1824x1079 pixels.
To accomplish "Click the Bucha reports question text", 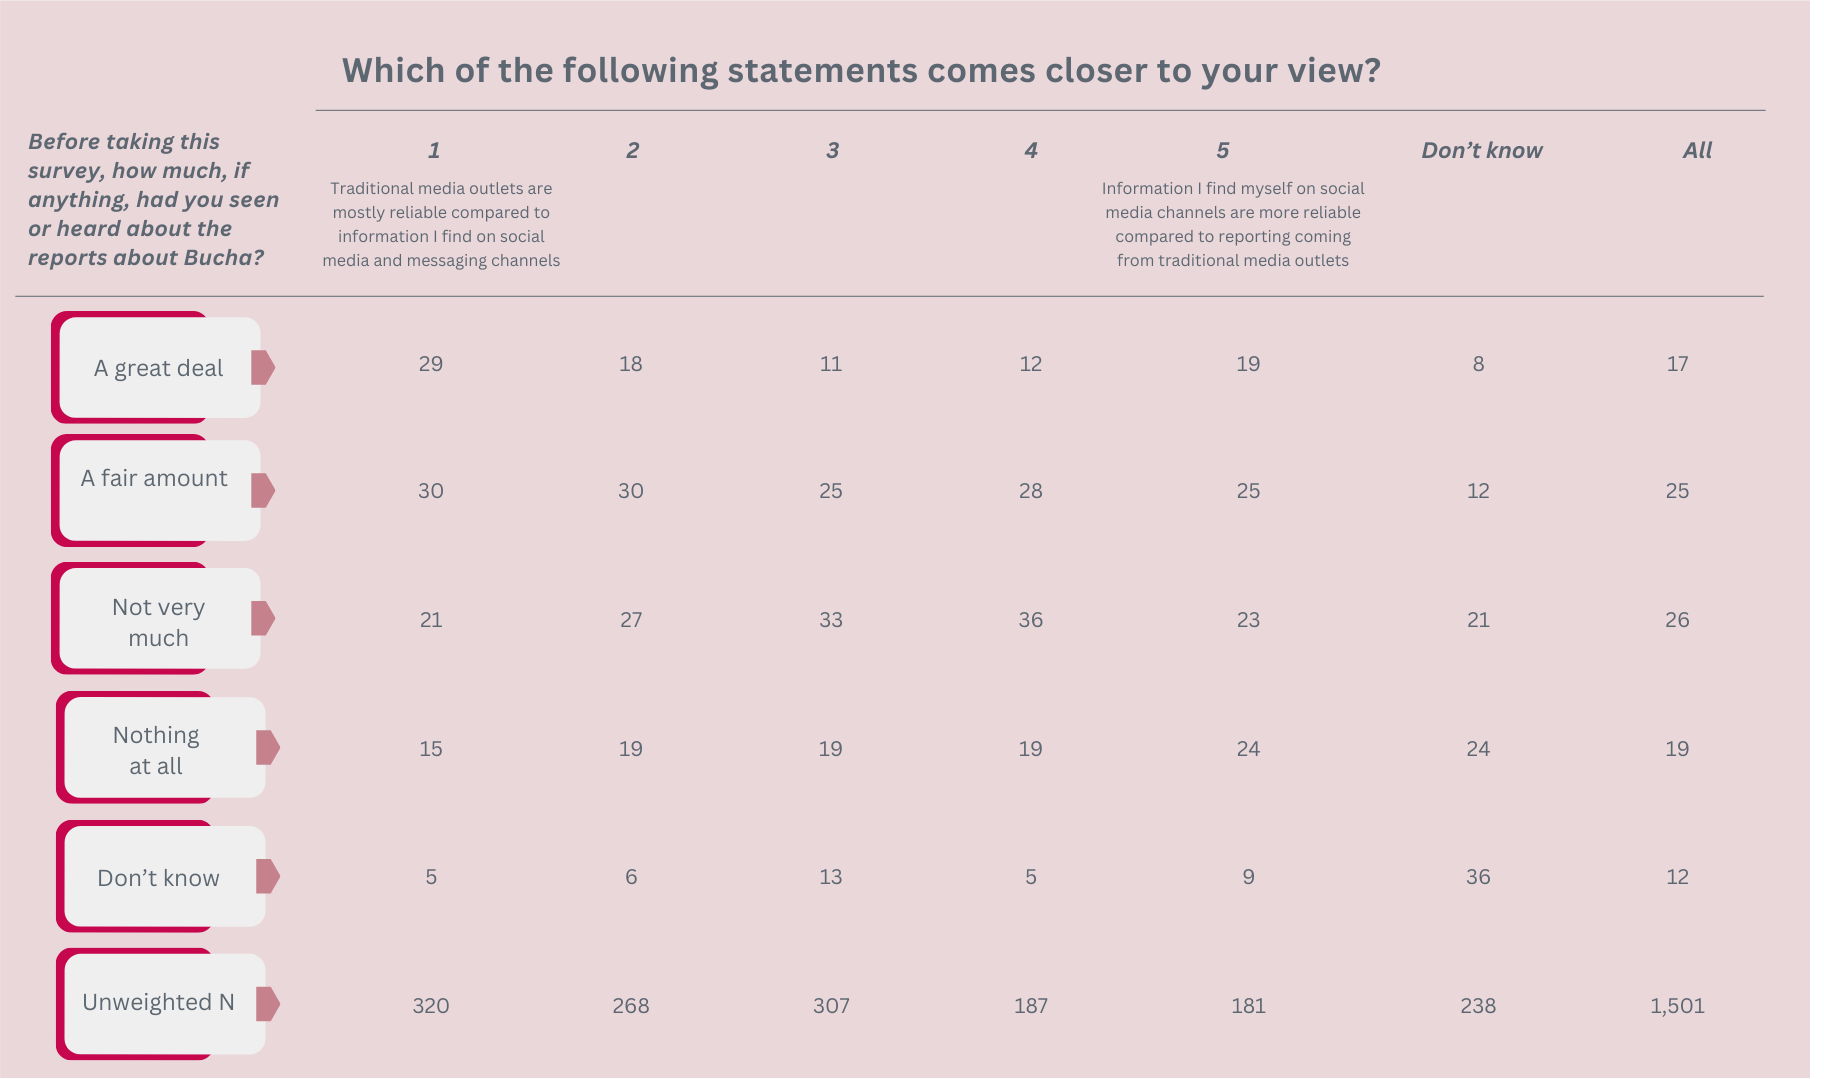I will point(153,199).
